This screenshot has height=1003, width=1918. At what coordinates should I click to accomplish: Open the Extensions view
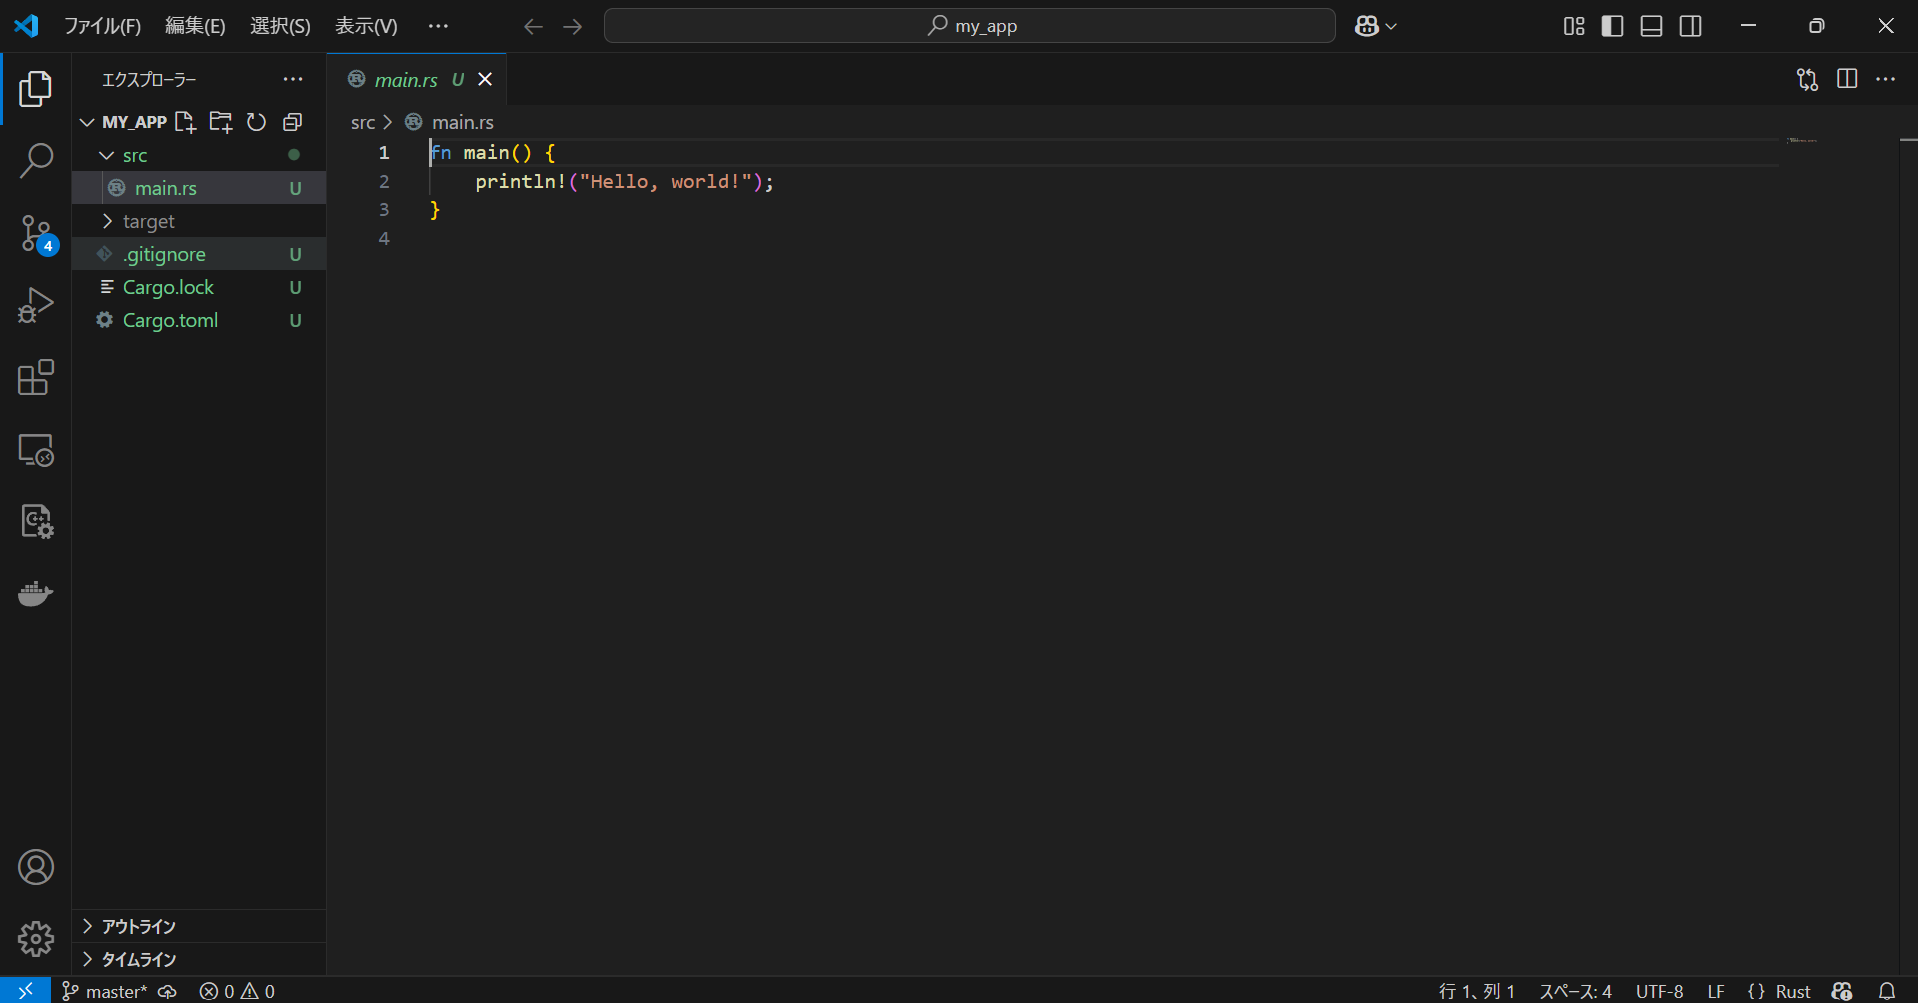[x=36, y=378]
